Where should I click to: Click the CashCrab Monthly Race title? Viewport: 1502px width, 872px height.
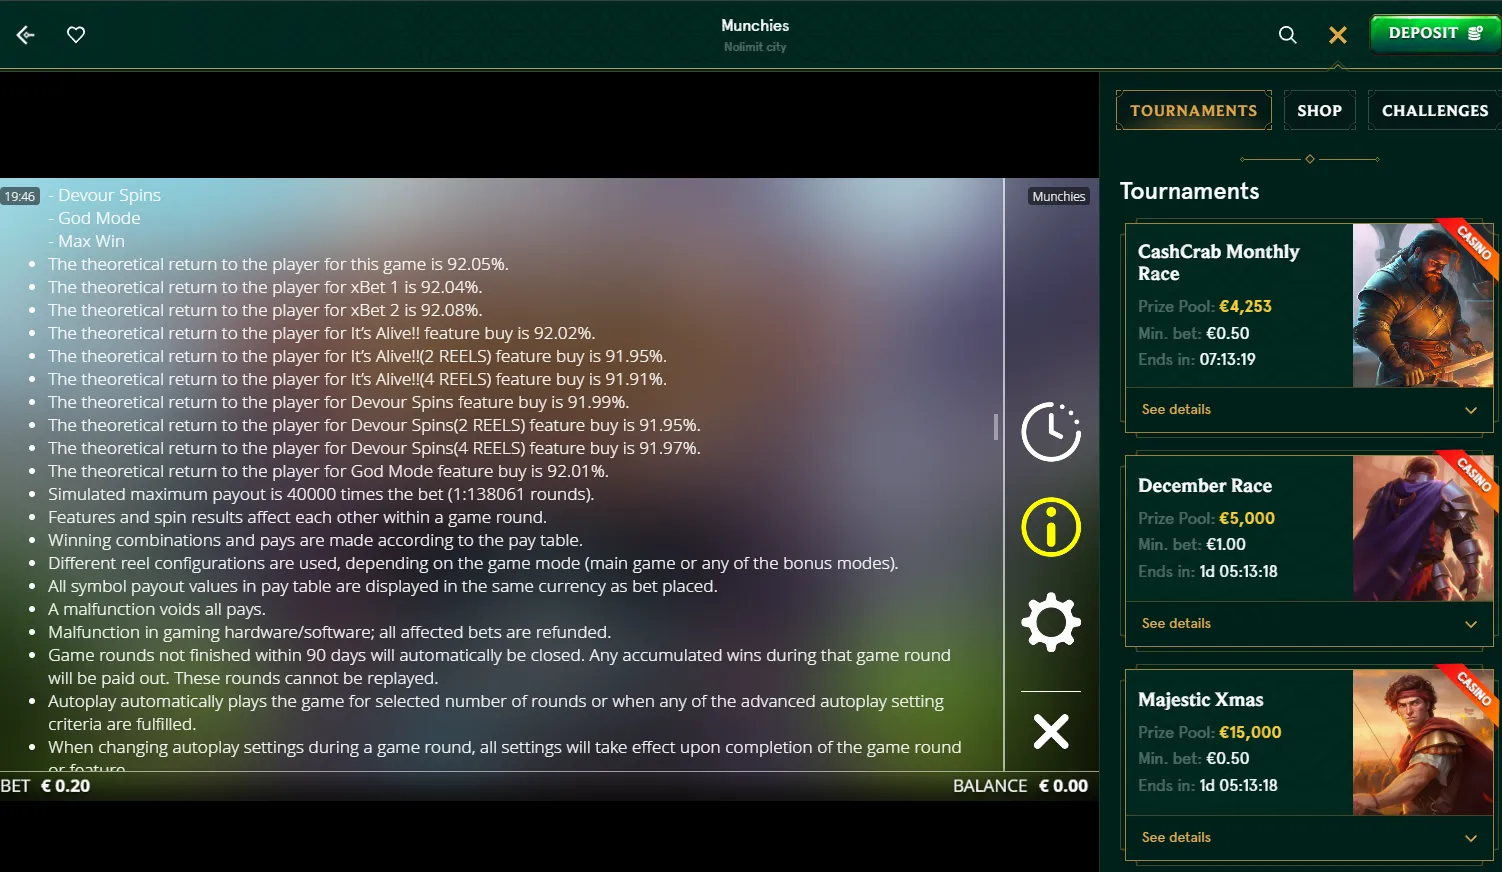pyautogui.click(x=1218, y=263)
